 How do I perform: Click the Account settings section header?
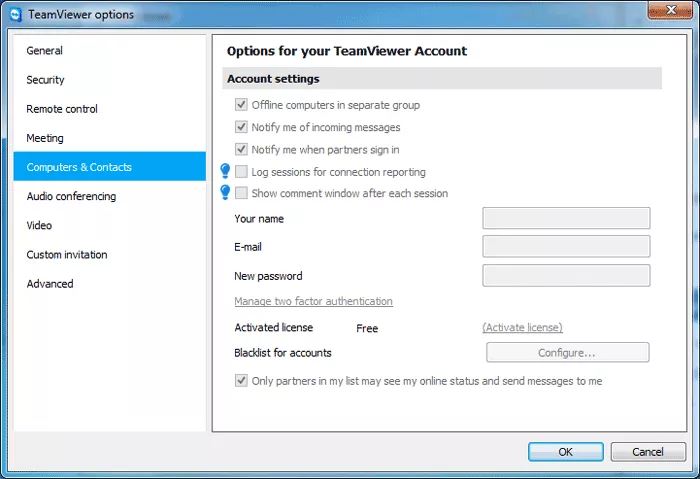point(442,79)
